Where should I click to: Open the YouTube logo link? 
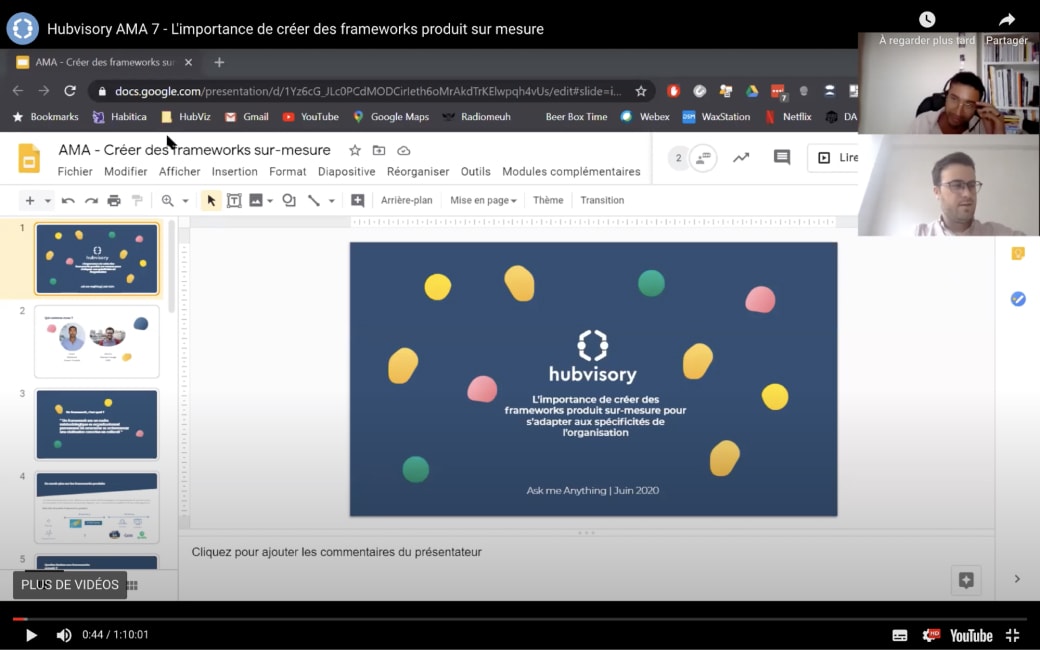(971, 635)
